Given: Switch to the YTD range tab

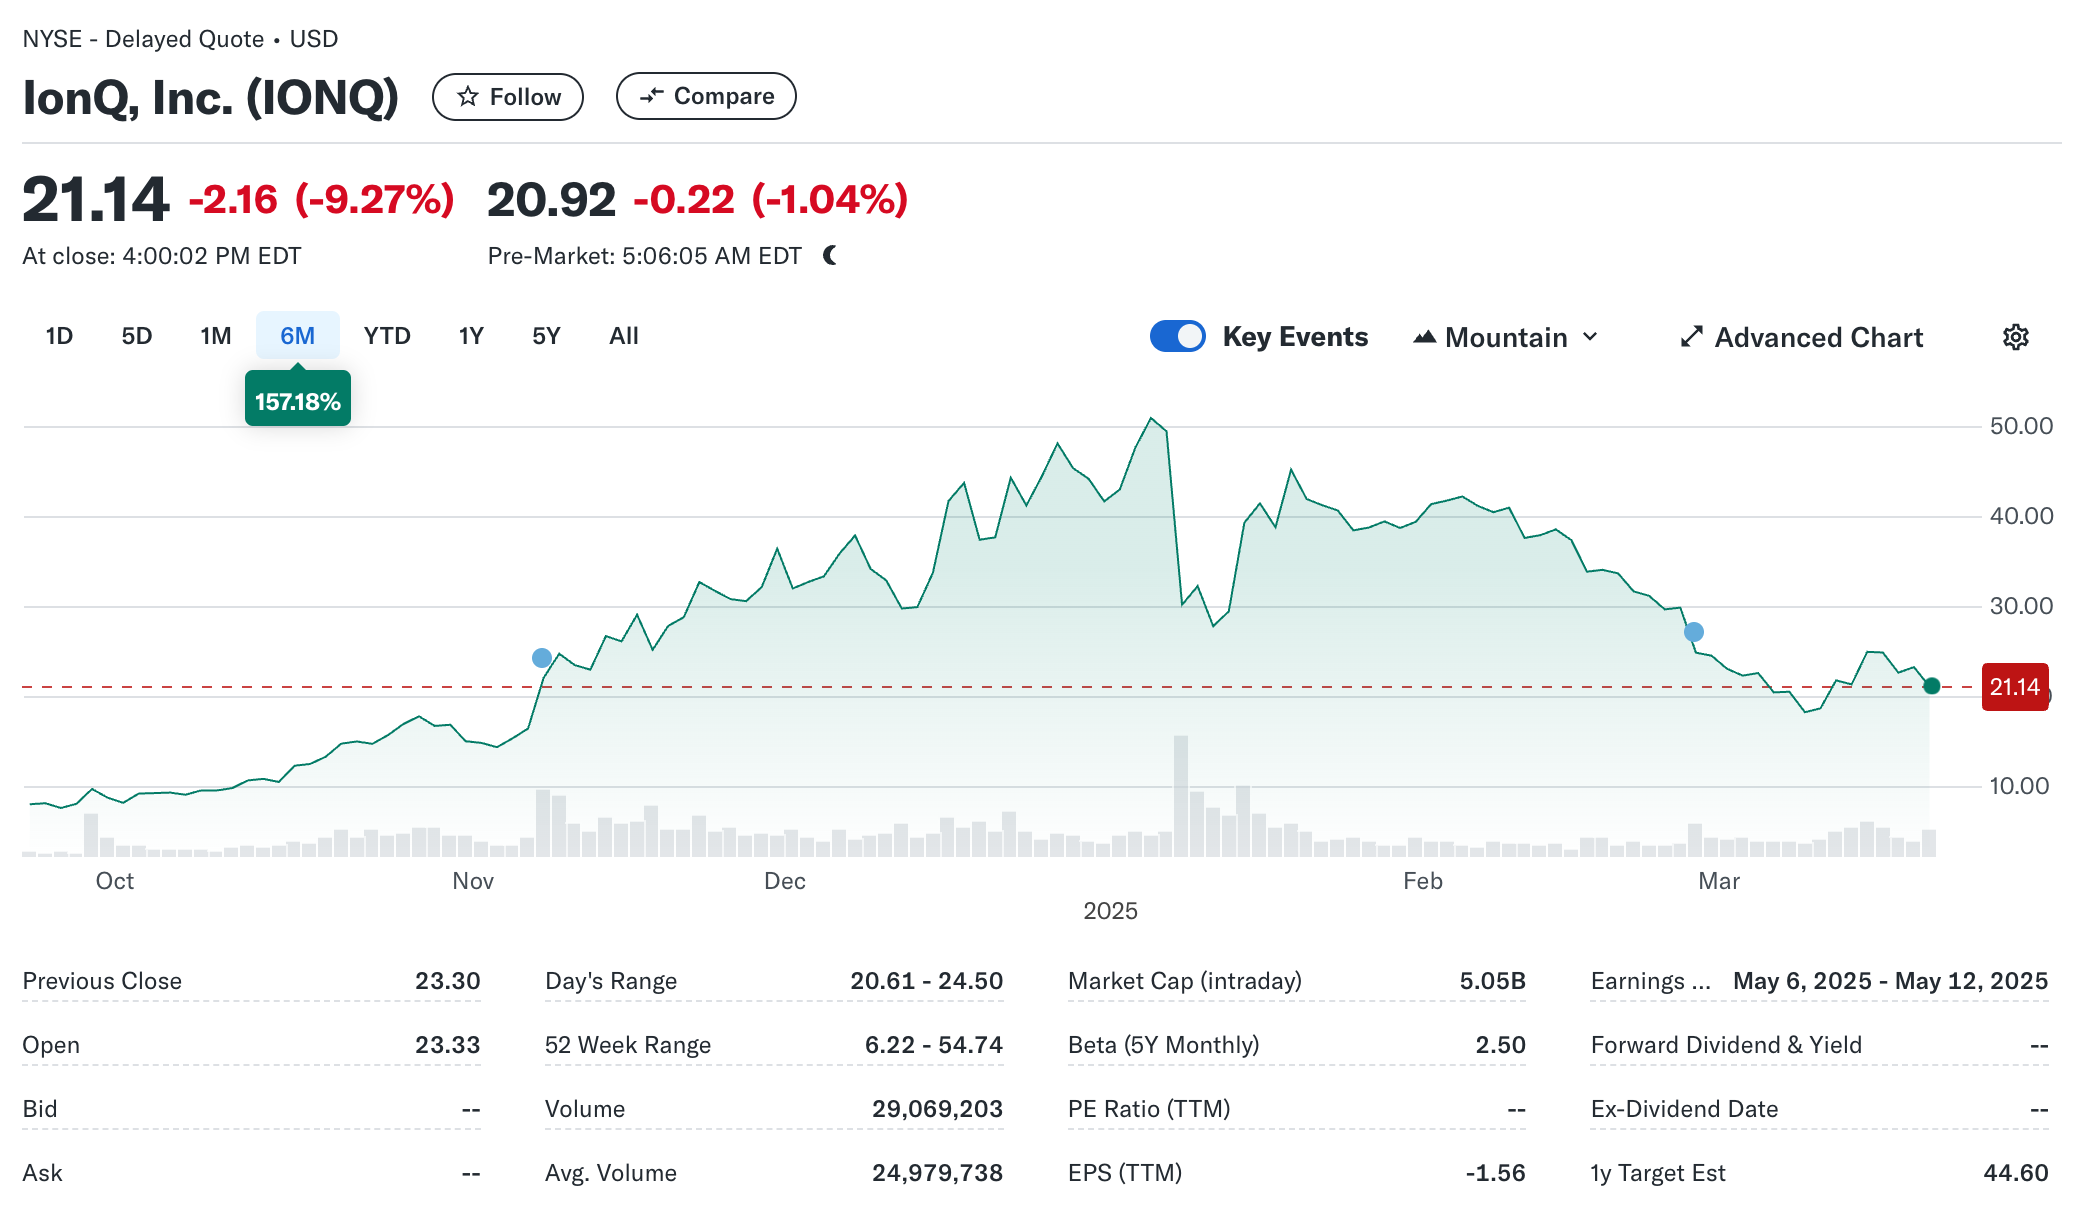Looking at the screenshot, I should [x=387, y=336].
